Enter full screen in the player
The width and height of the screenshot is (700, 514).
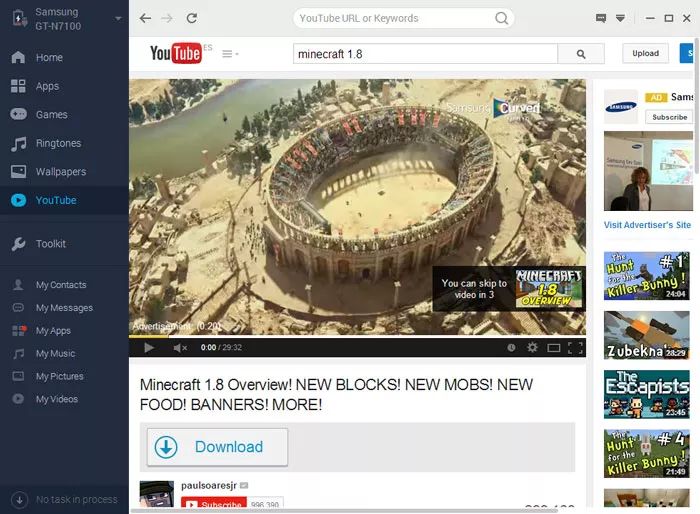[x=575, y=347]
